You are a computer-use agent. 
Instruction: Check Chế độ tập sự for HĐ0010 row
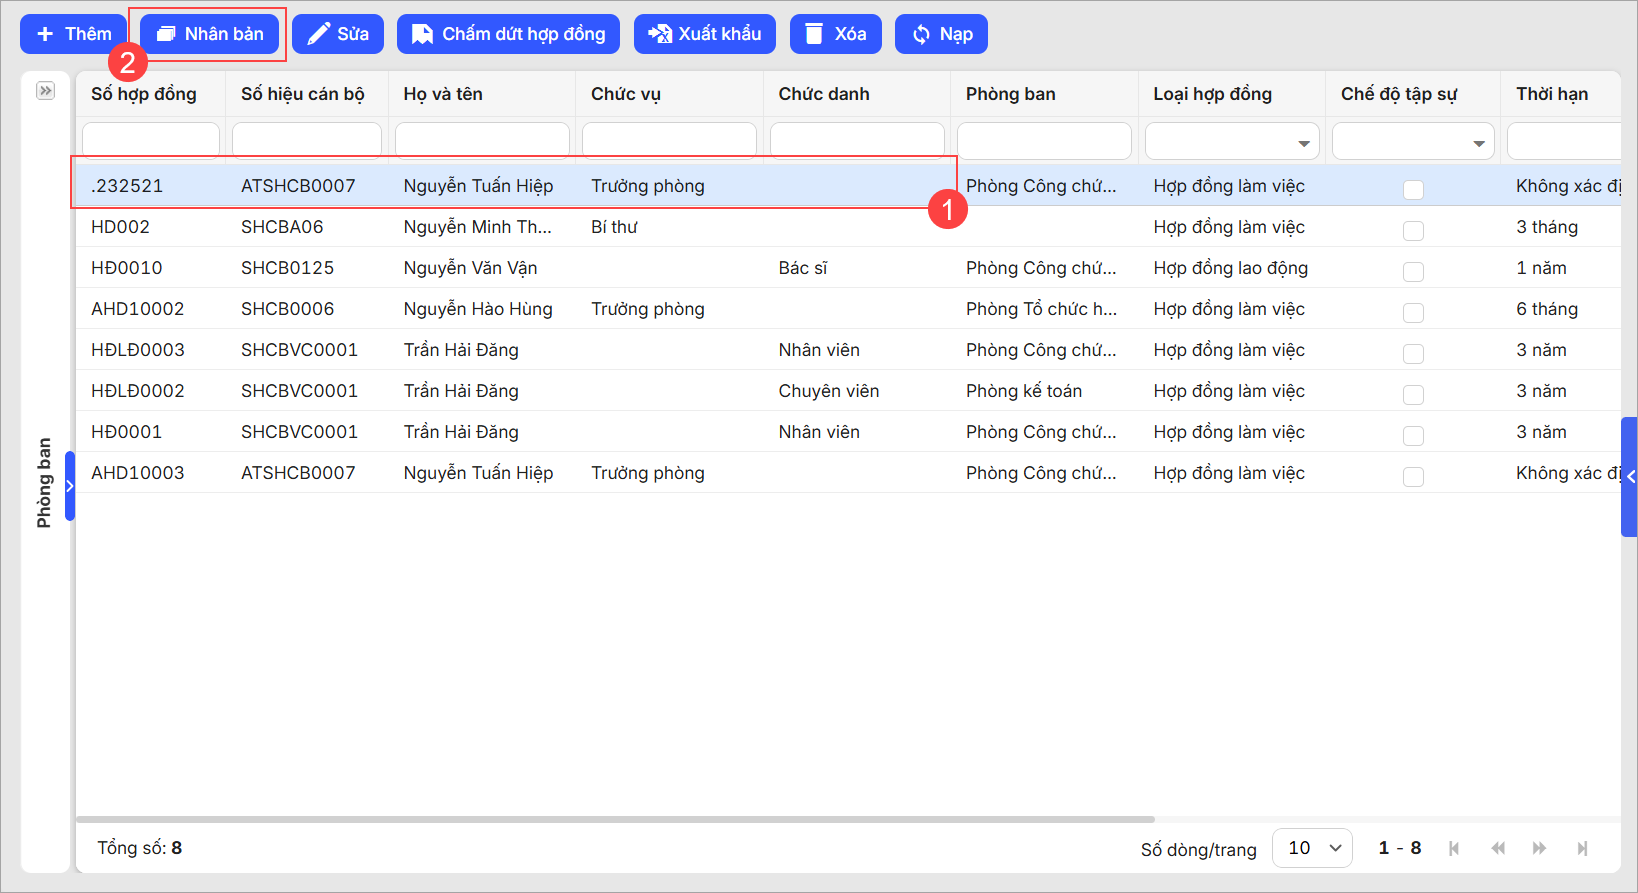click(x=1413, y=272)
